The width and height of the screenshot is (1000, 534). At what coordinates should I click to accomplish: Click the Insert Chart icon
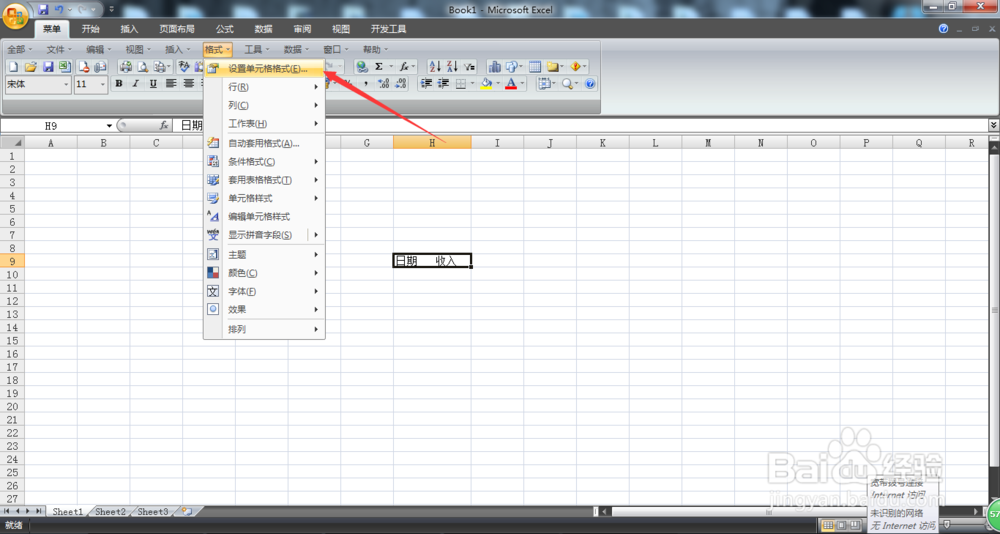coord(494,66)
